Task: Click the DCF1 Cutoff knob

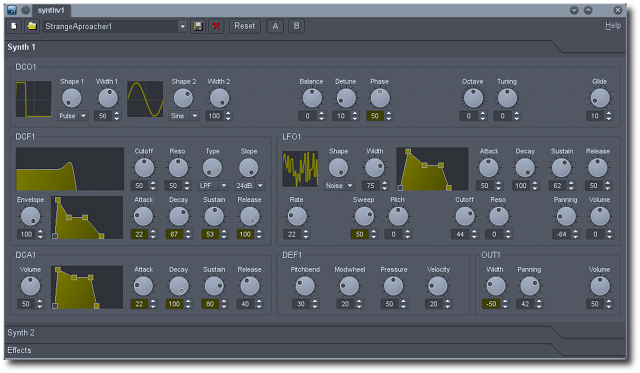Action: click(x=144, y=168)
